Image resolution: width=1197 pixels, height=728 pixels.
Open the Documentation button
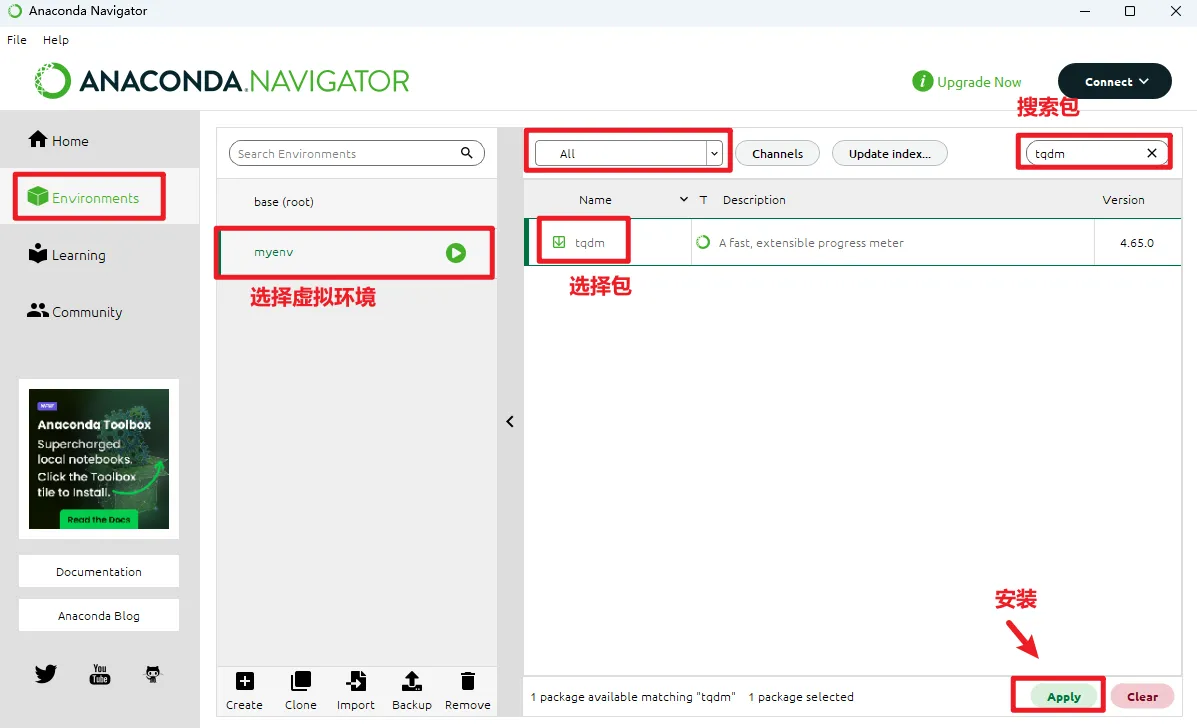point(98,572)
